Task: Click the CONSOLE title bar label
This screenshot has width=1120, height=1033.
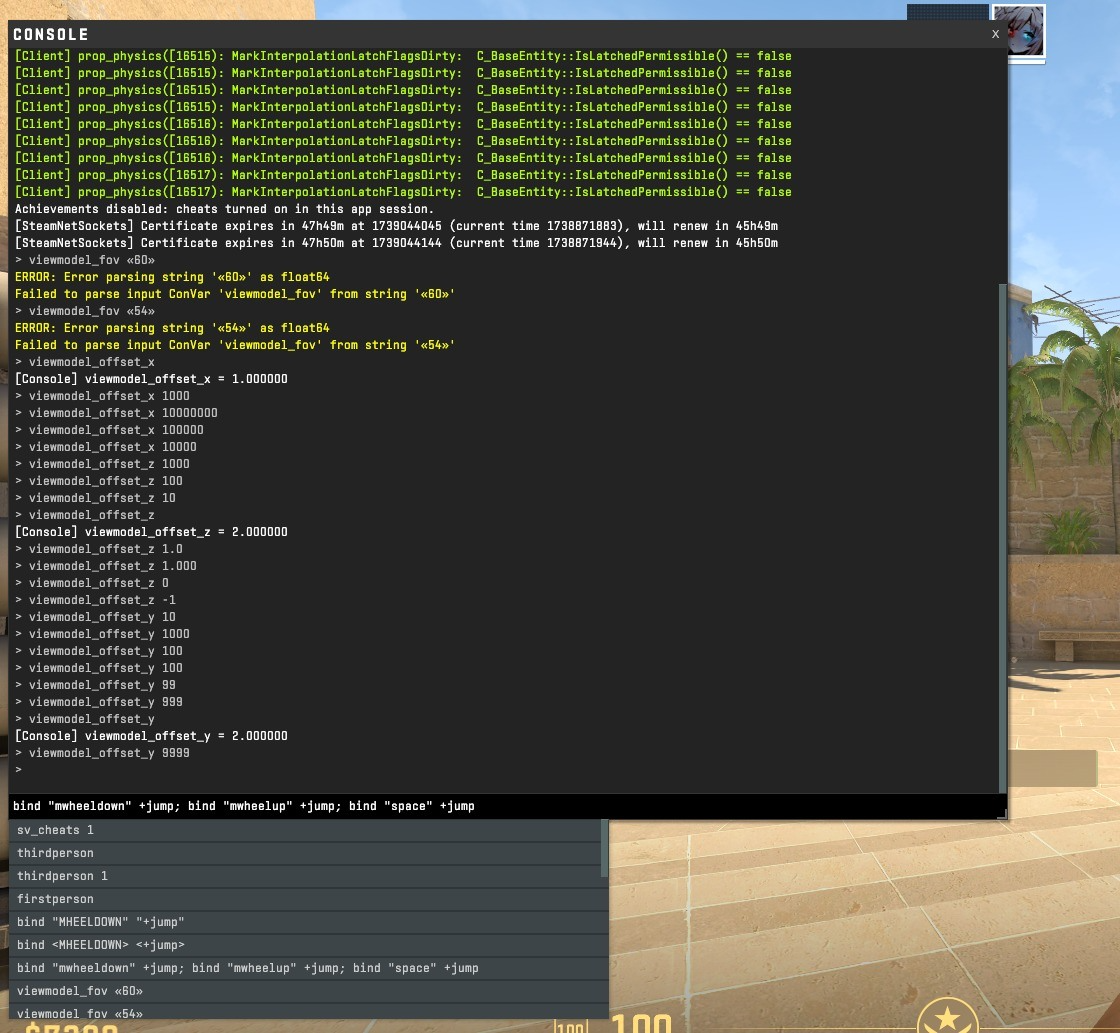Action: [51, 35]
